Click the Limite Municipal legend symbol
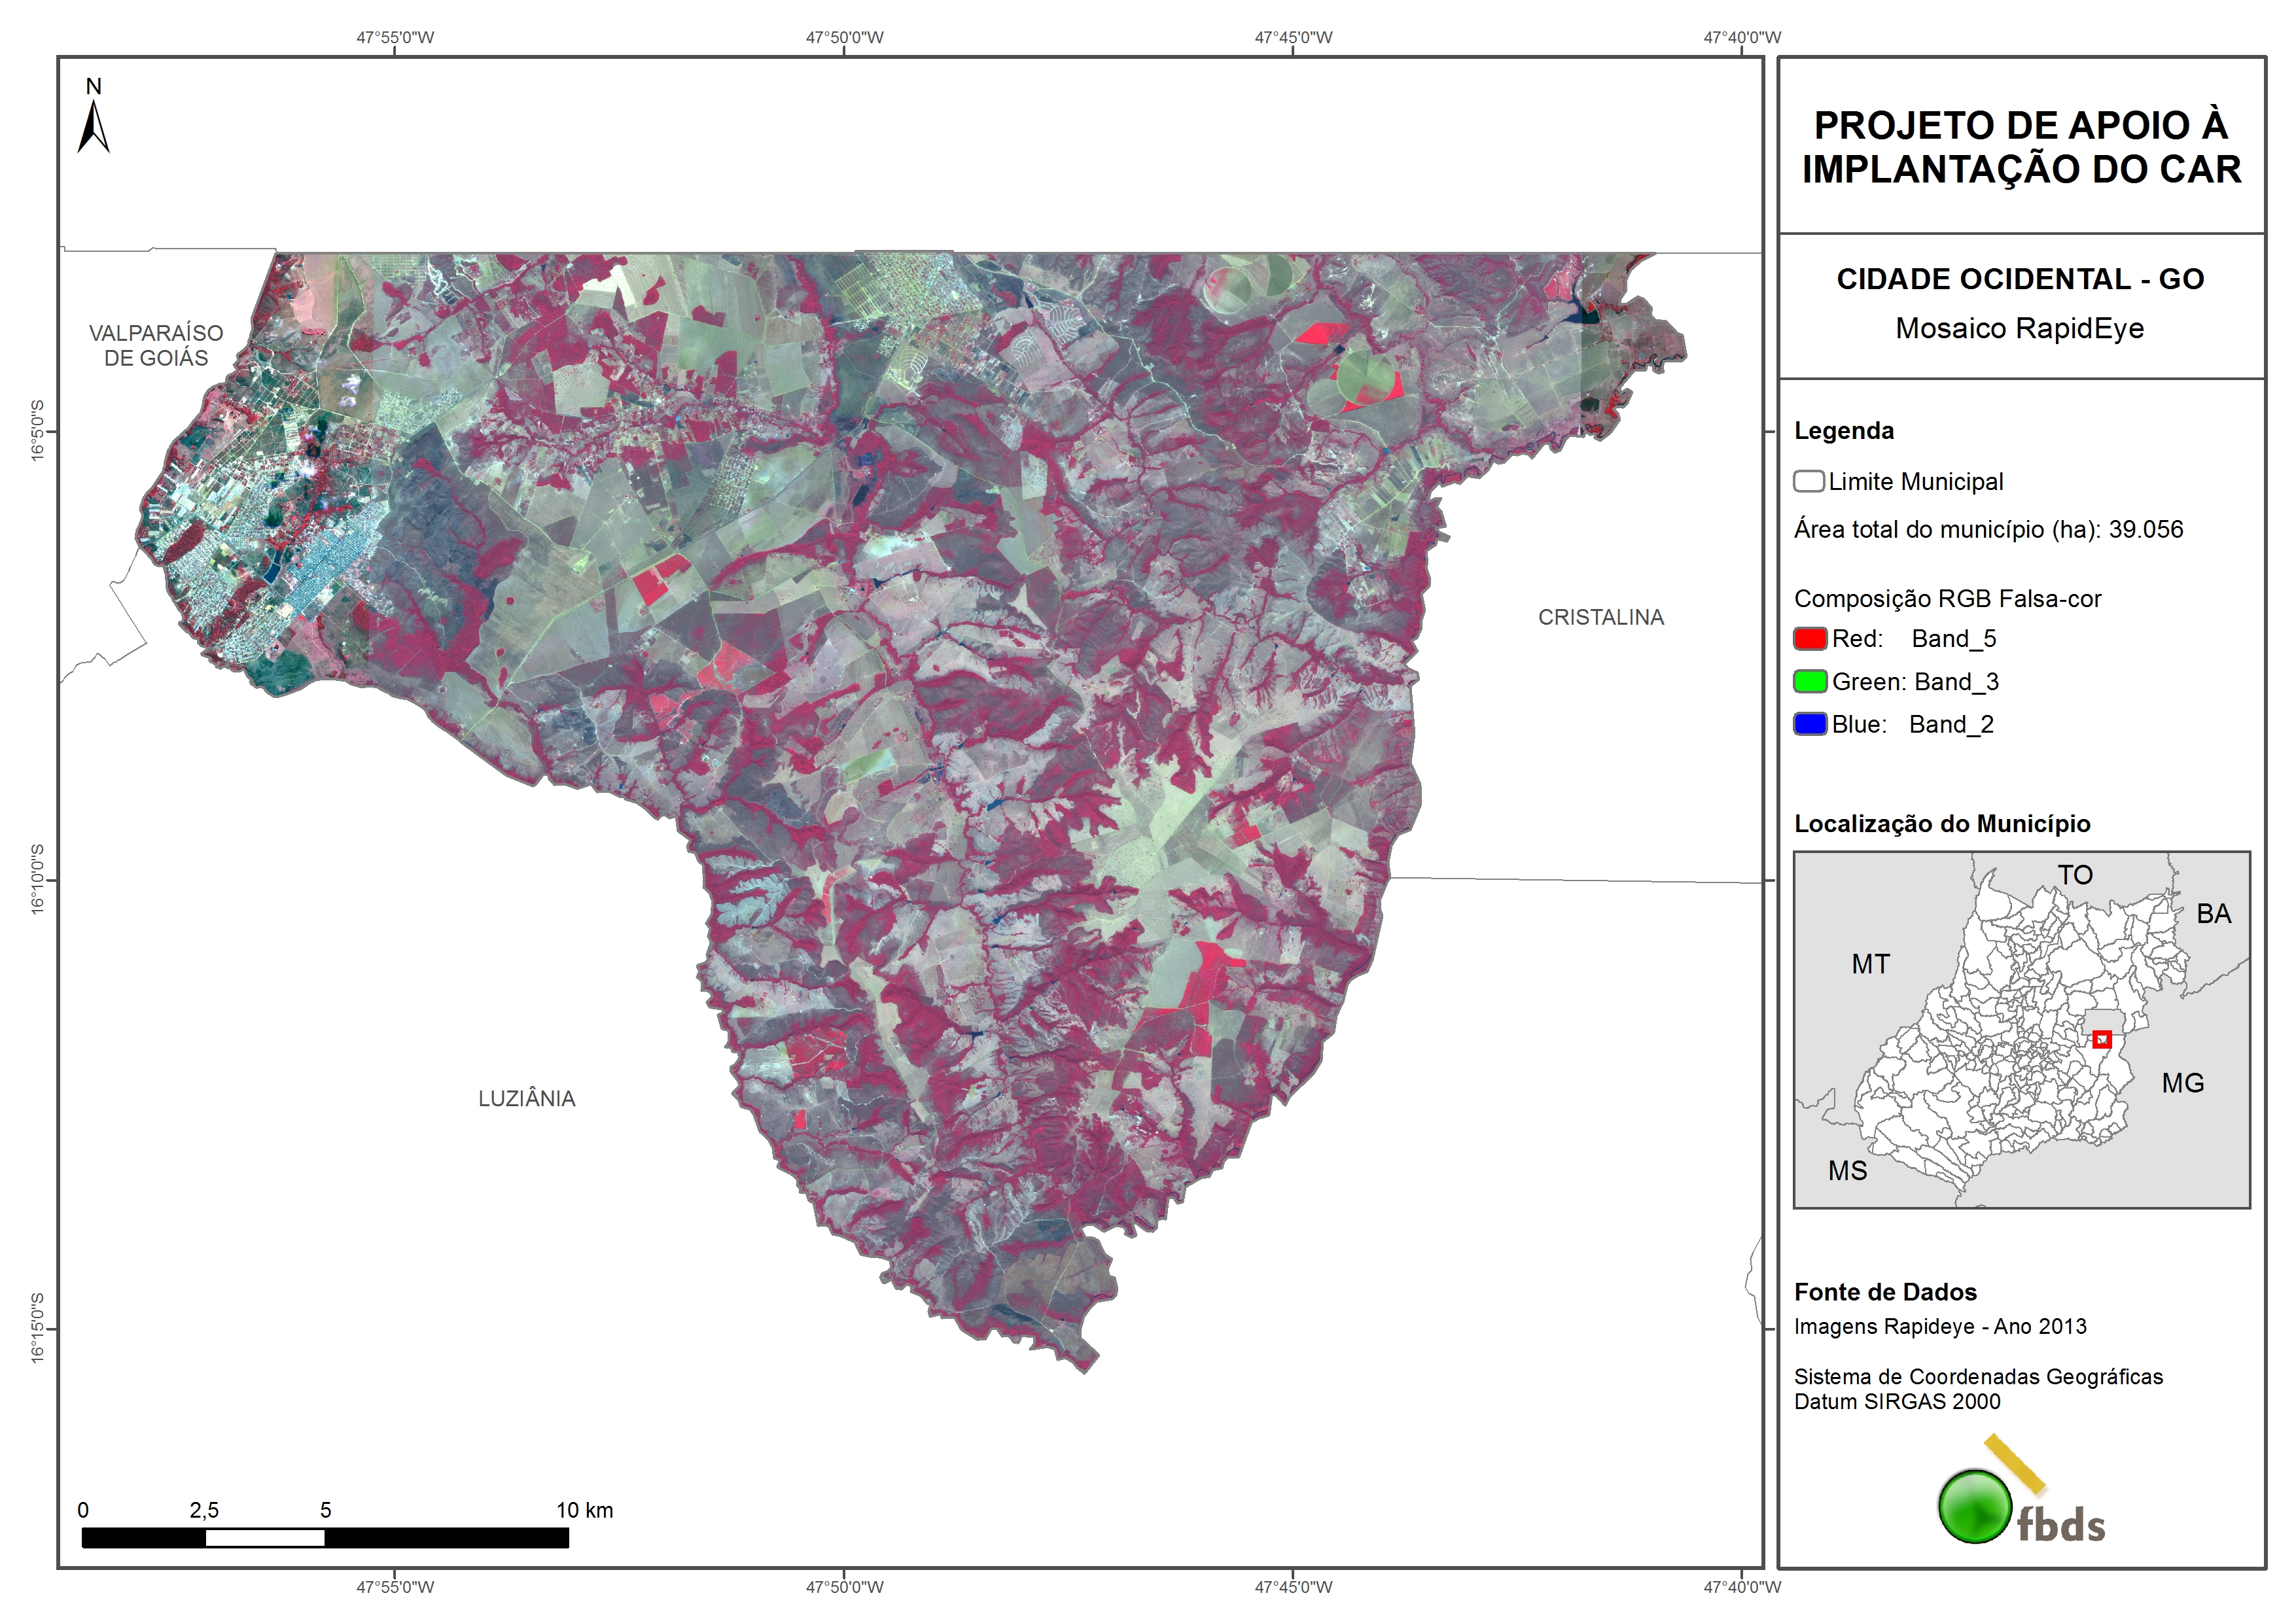Viewport: 2296px width, 1623px height. (x=1808, y=481)
